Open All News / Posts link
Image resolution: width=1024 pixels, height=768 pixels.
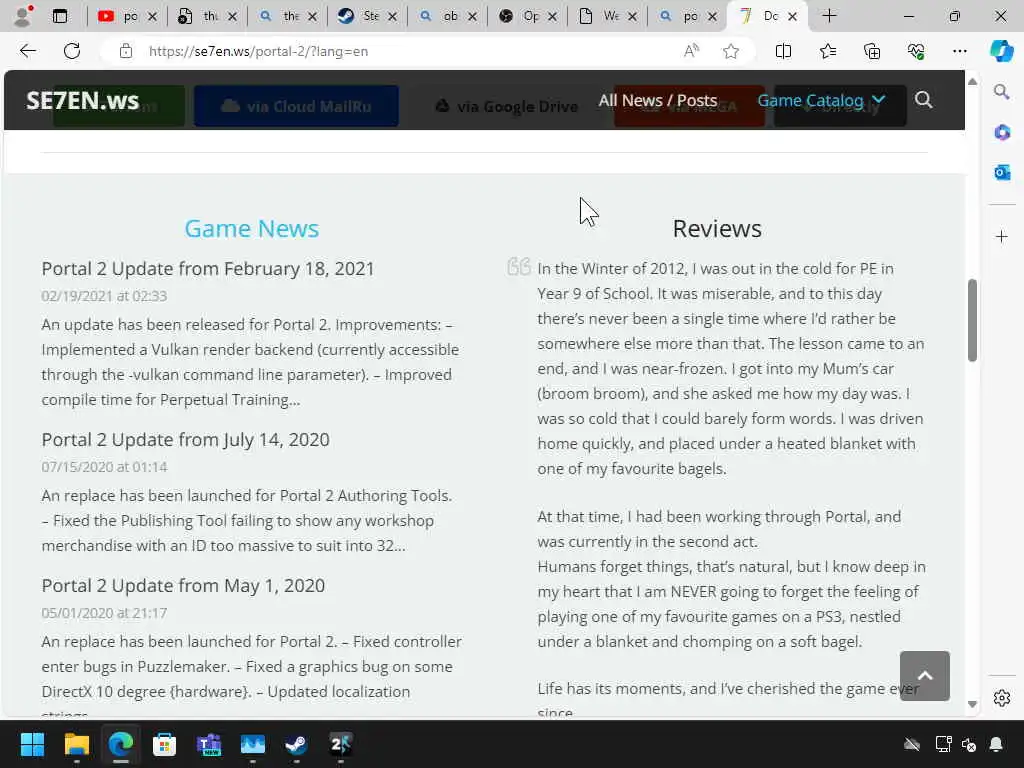[x=658, y=101]
